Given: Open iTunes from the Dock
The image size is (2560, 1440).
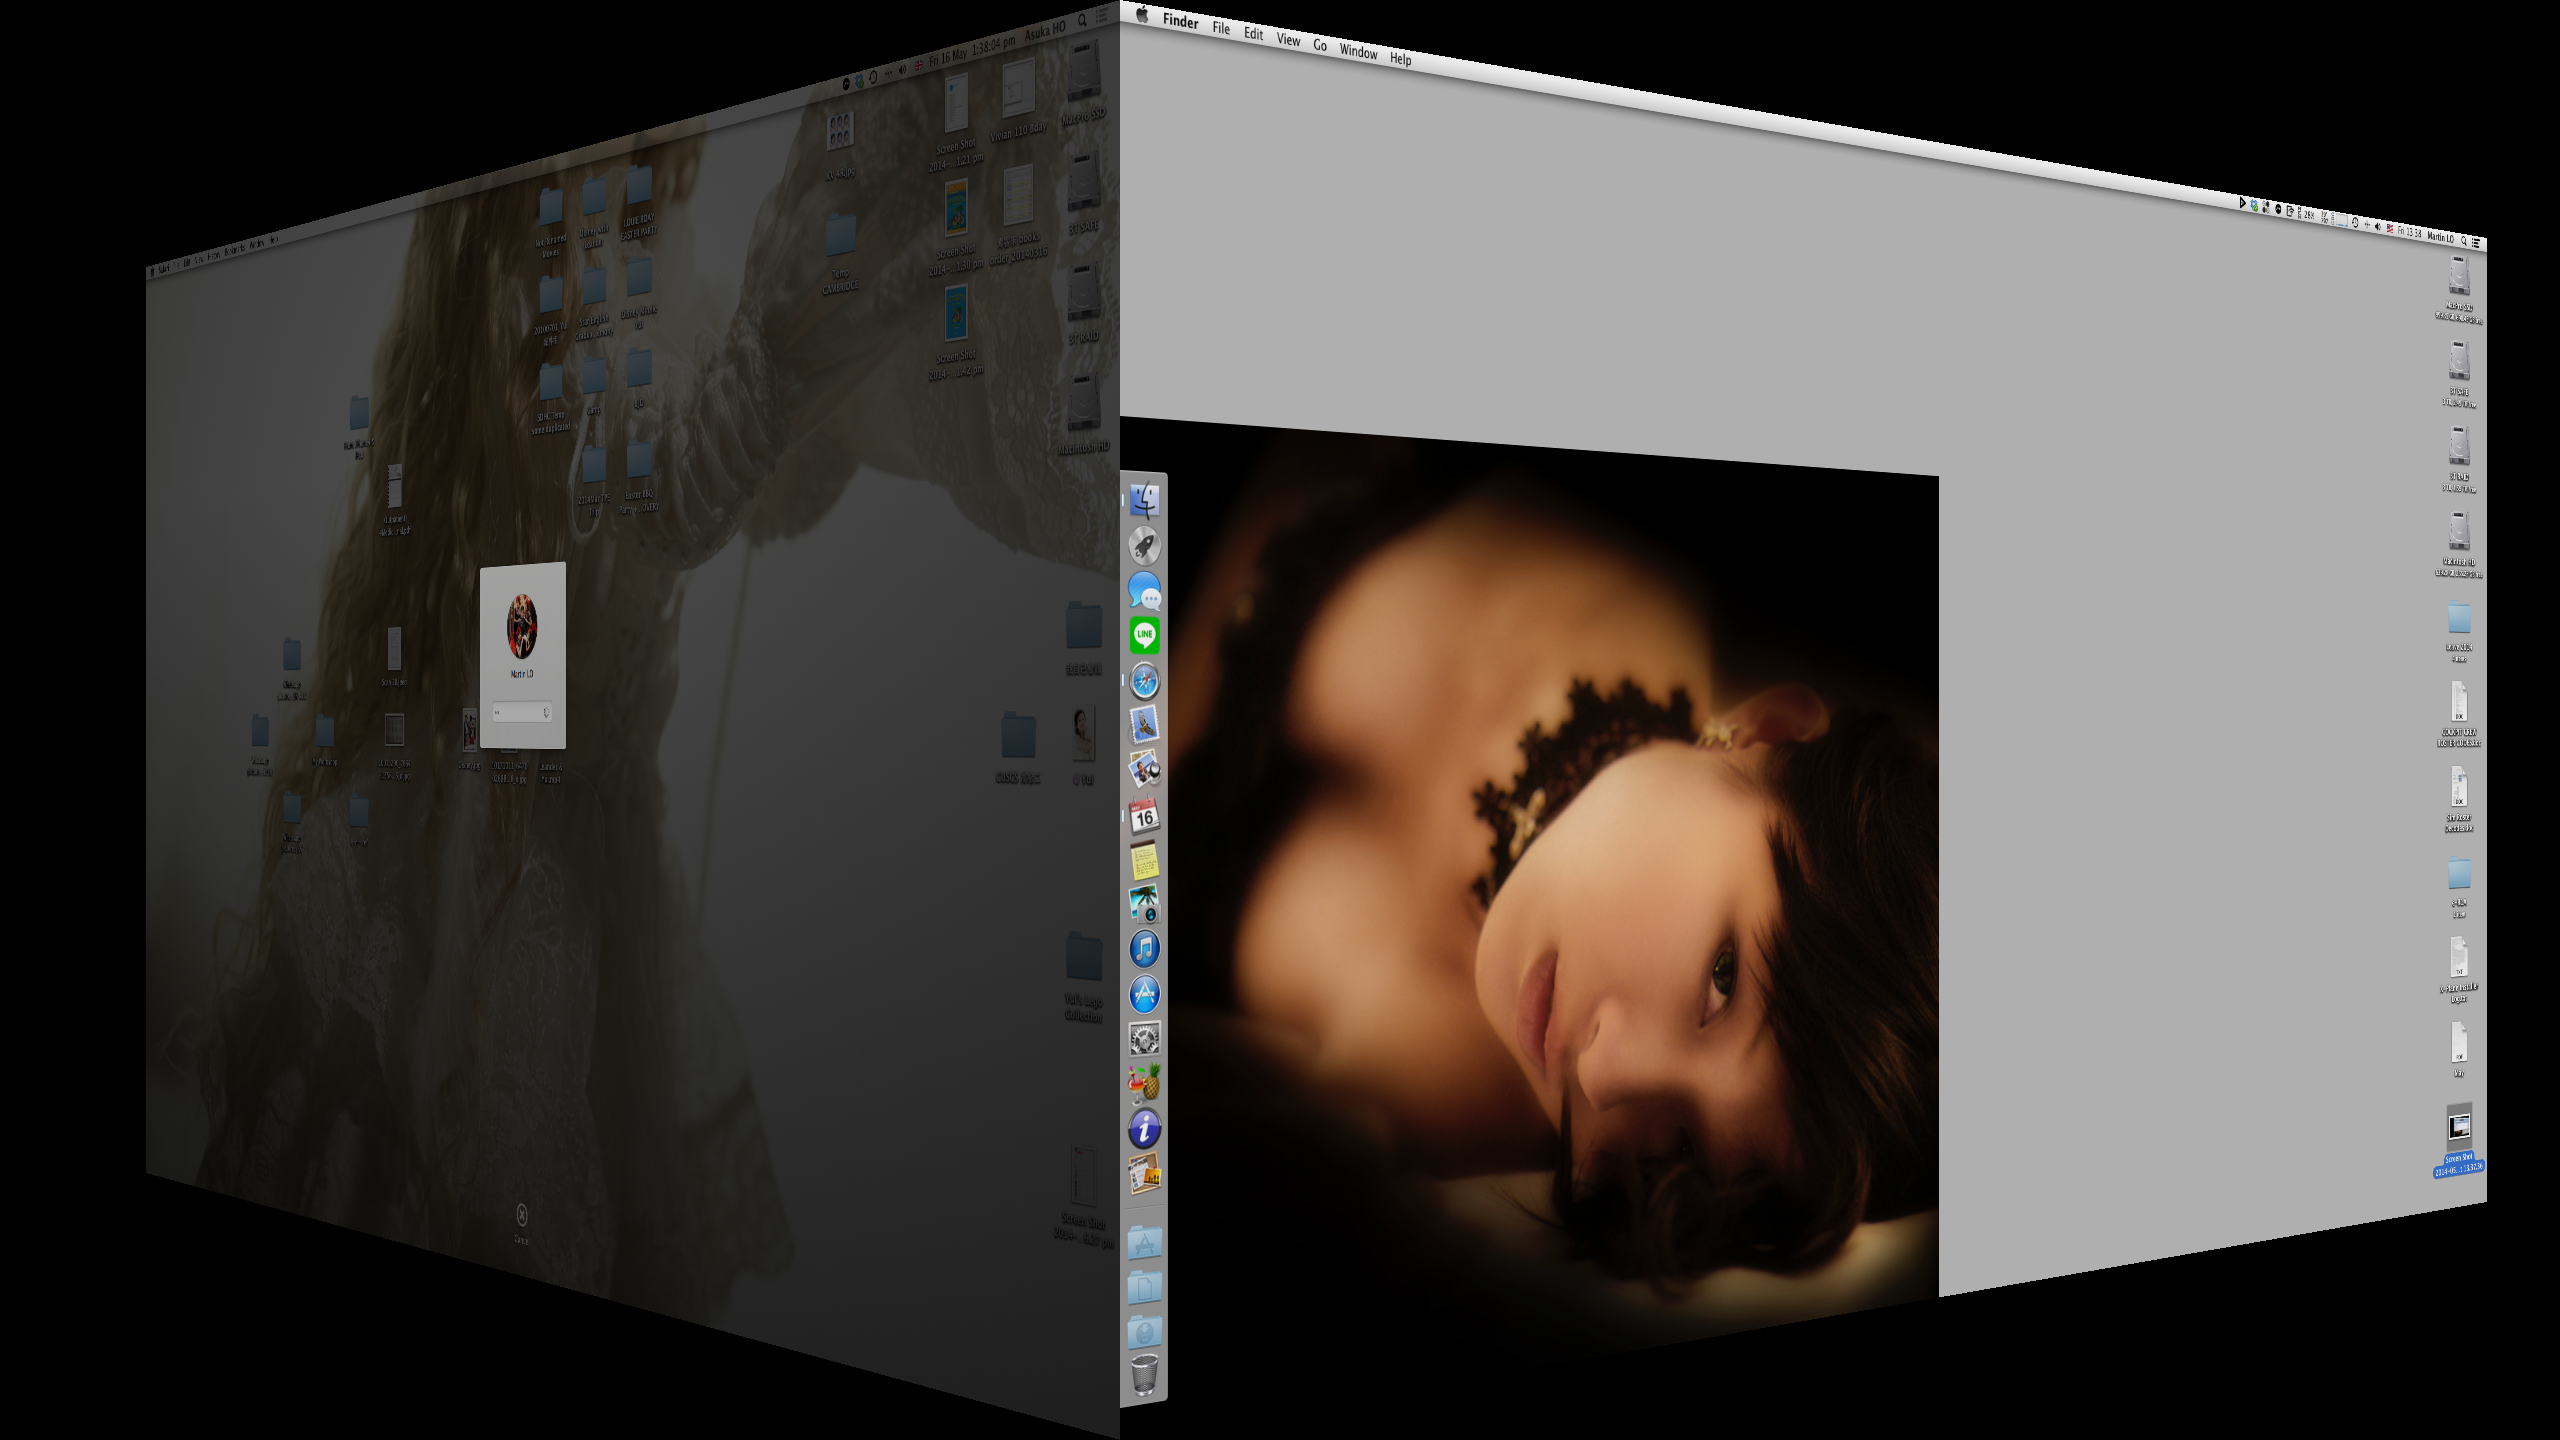Looking at the screenshot, I should click(1144, 948).
